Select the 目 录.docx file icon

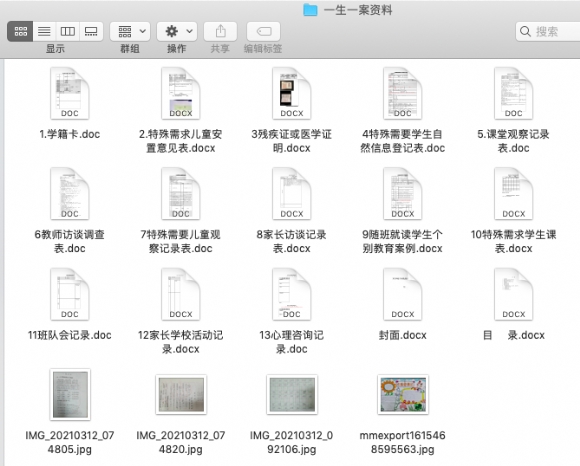pyautogui.click(x=513, y=294)
